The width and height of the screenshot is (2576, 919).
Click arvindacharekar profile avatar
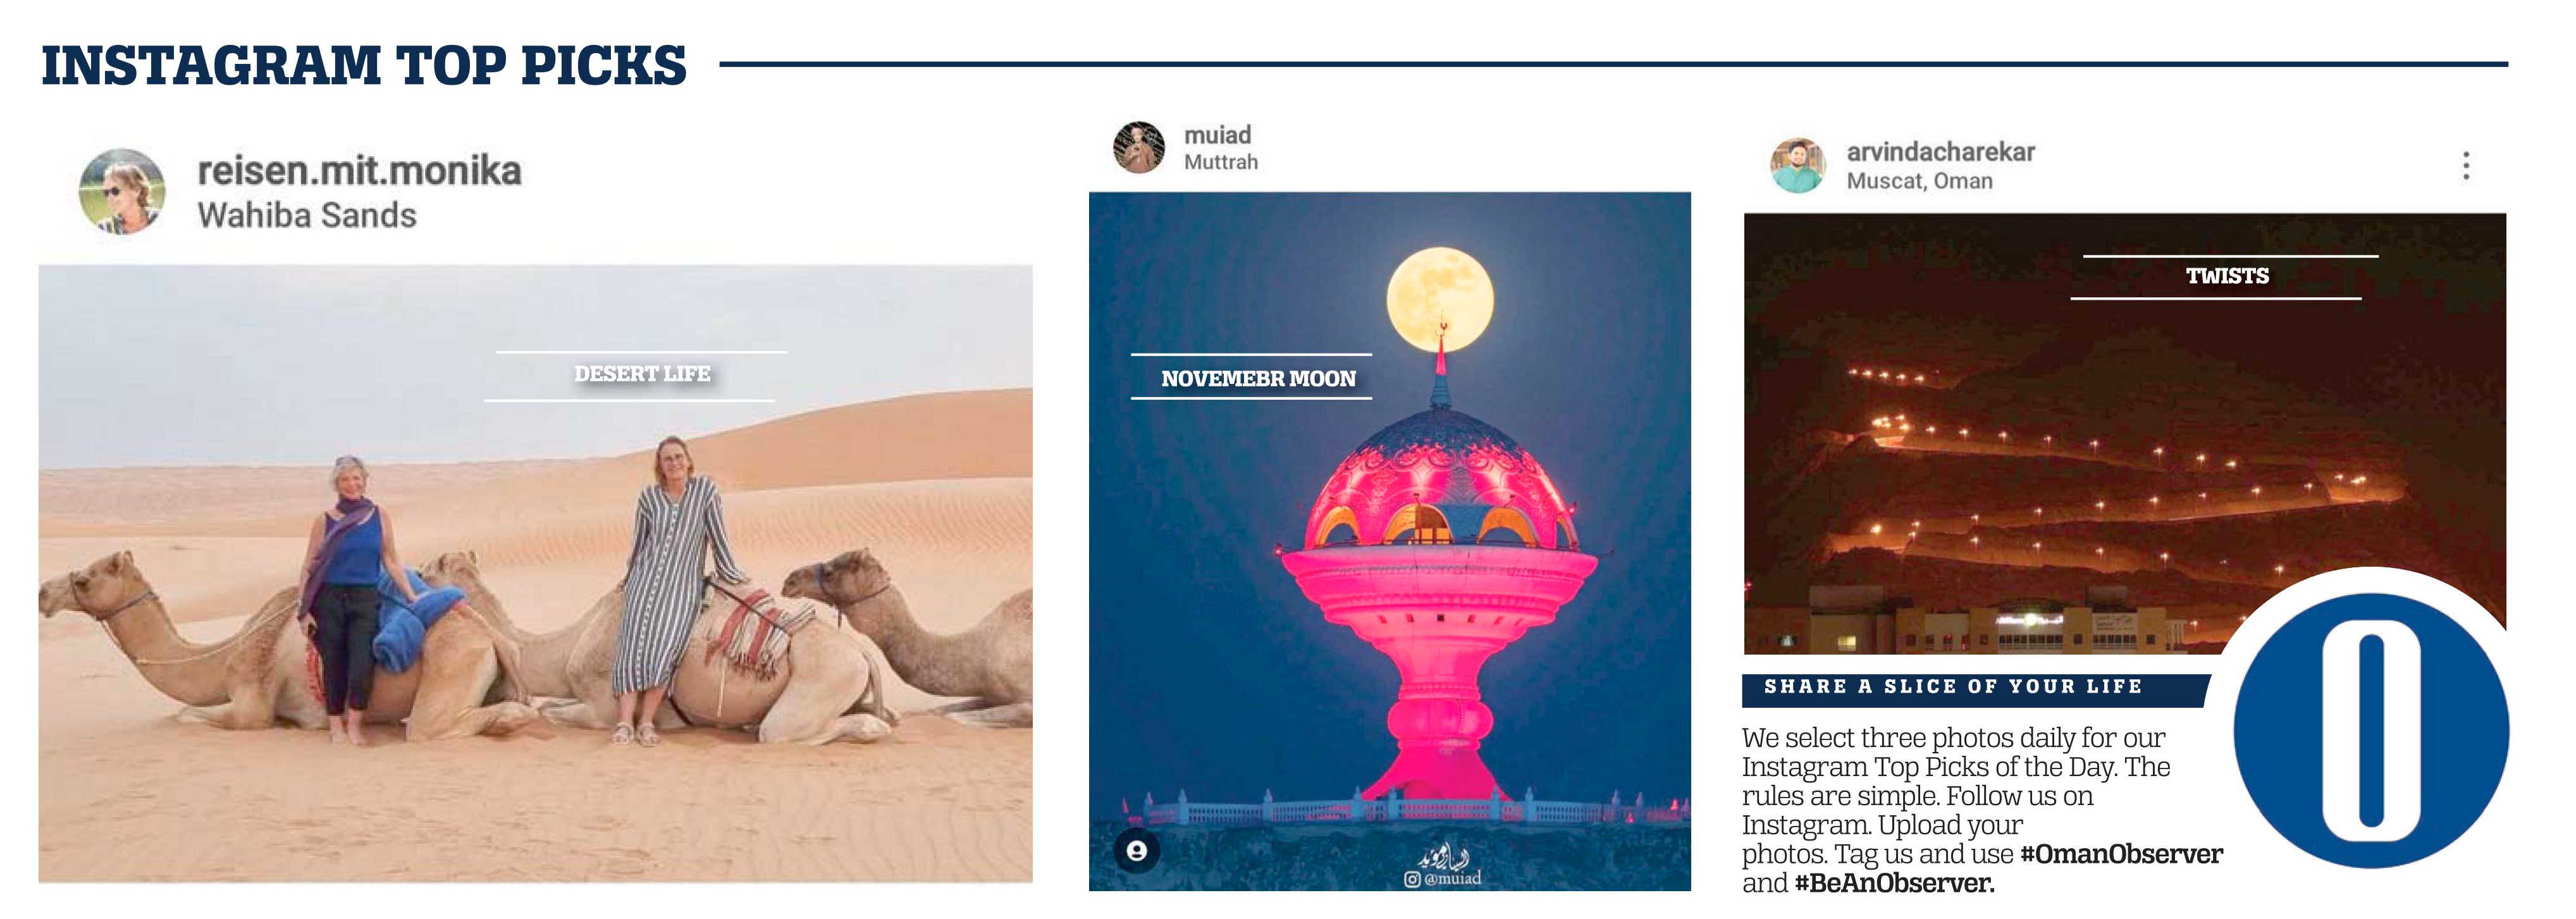1798,166
